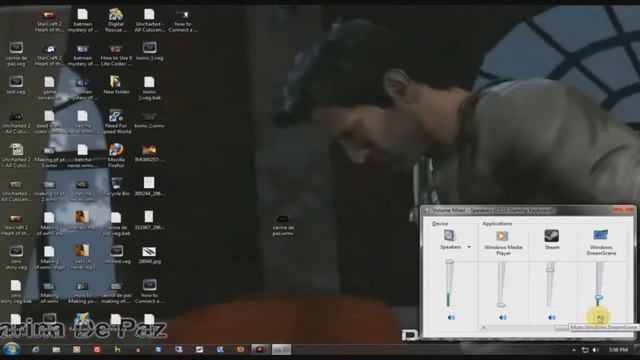
Task: Select the 312067_296 file icon
Action: 149,220
